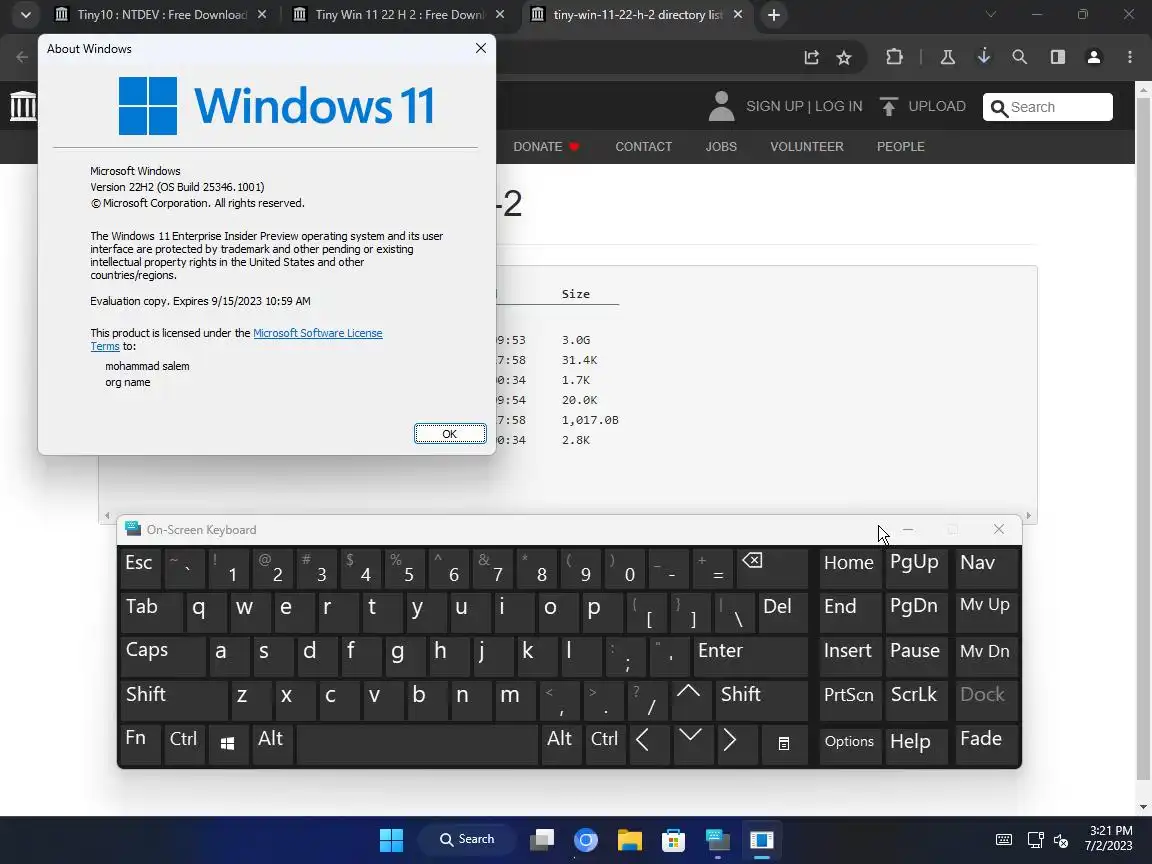Click the backspace key on On-Screen Keyboard
Screen dimensions: 1152x864
pos(771,567)
